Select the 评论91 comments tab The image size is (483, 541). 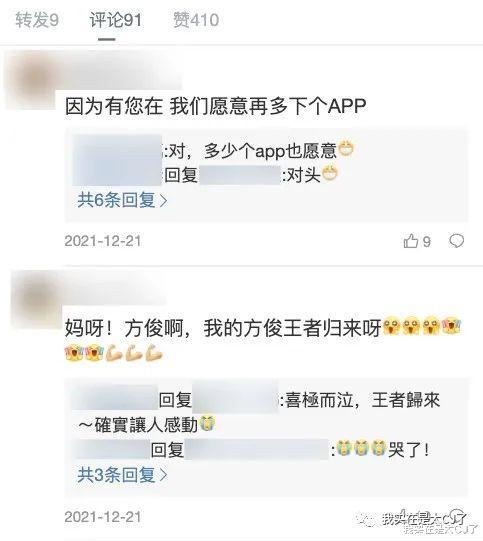point(116,20)
